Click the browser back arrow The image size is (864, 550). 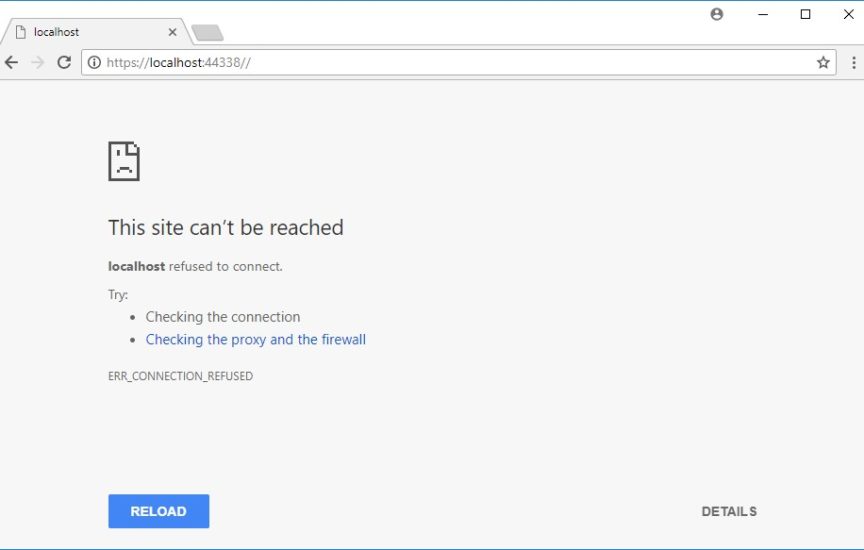coord(12,62)
